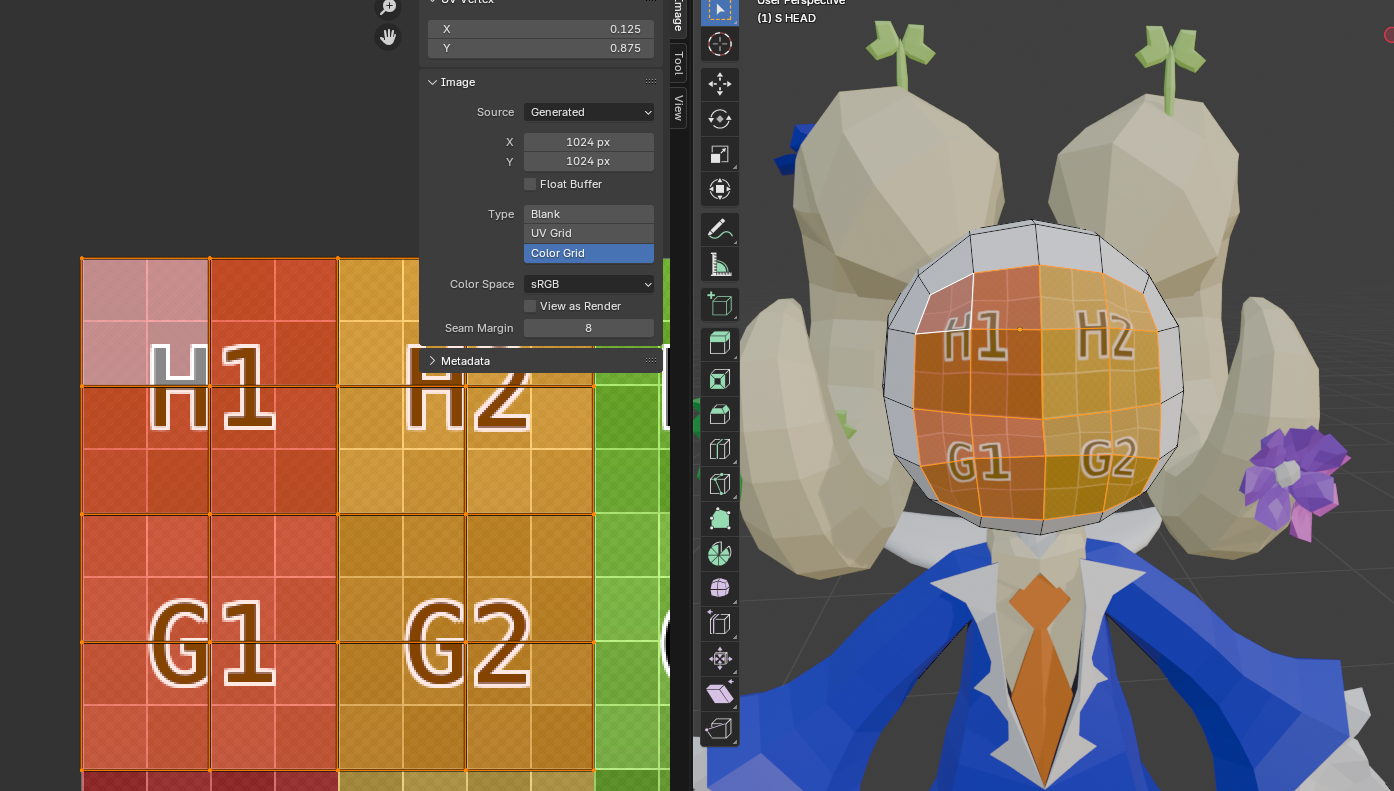
Task: Click the Seam Margin field showing 8
Action: pos(589,328)
